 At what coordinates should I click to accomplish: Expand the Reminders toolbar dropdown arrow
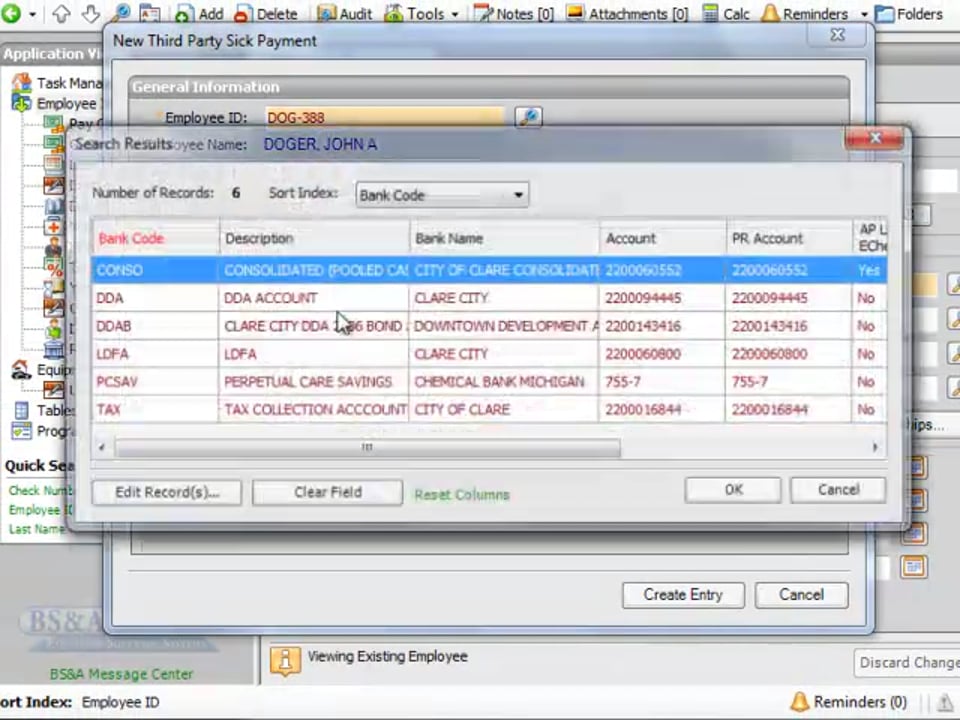(864, 15)
